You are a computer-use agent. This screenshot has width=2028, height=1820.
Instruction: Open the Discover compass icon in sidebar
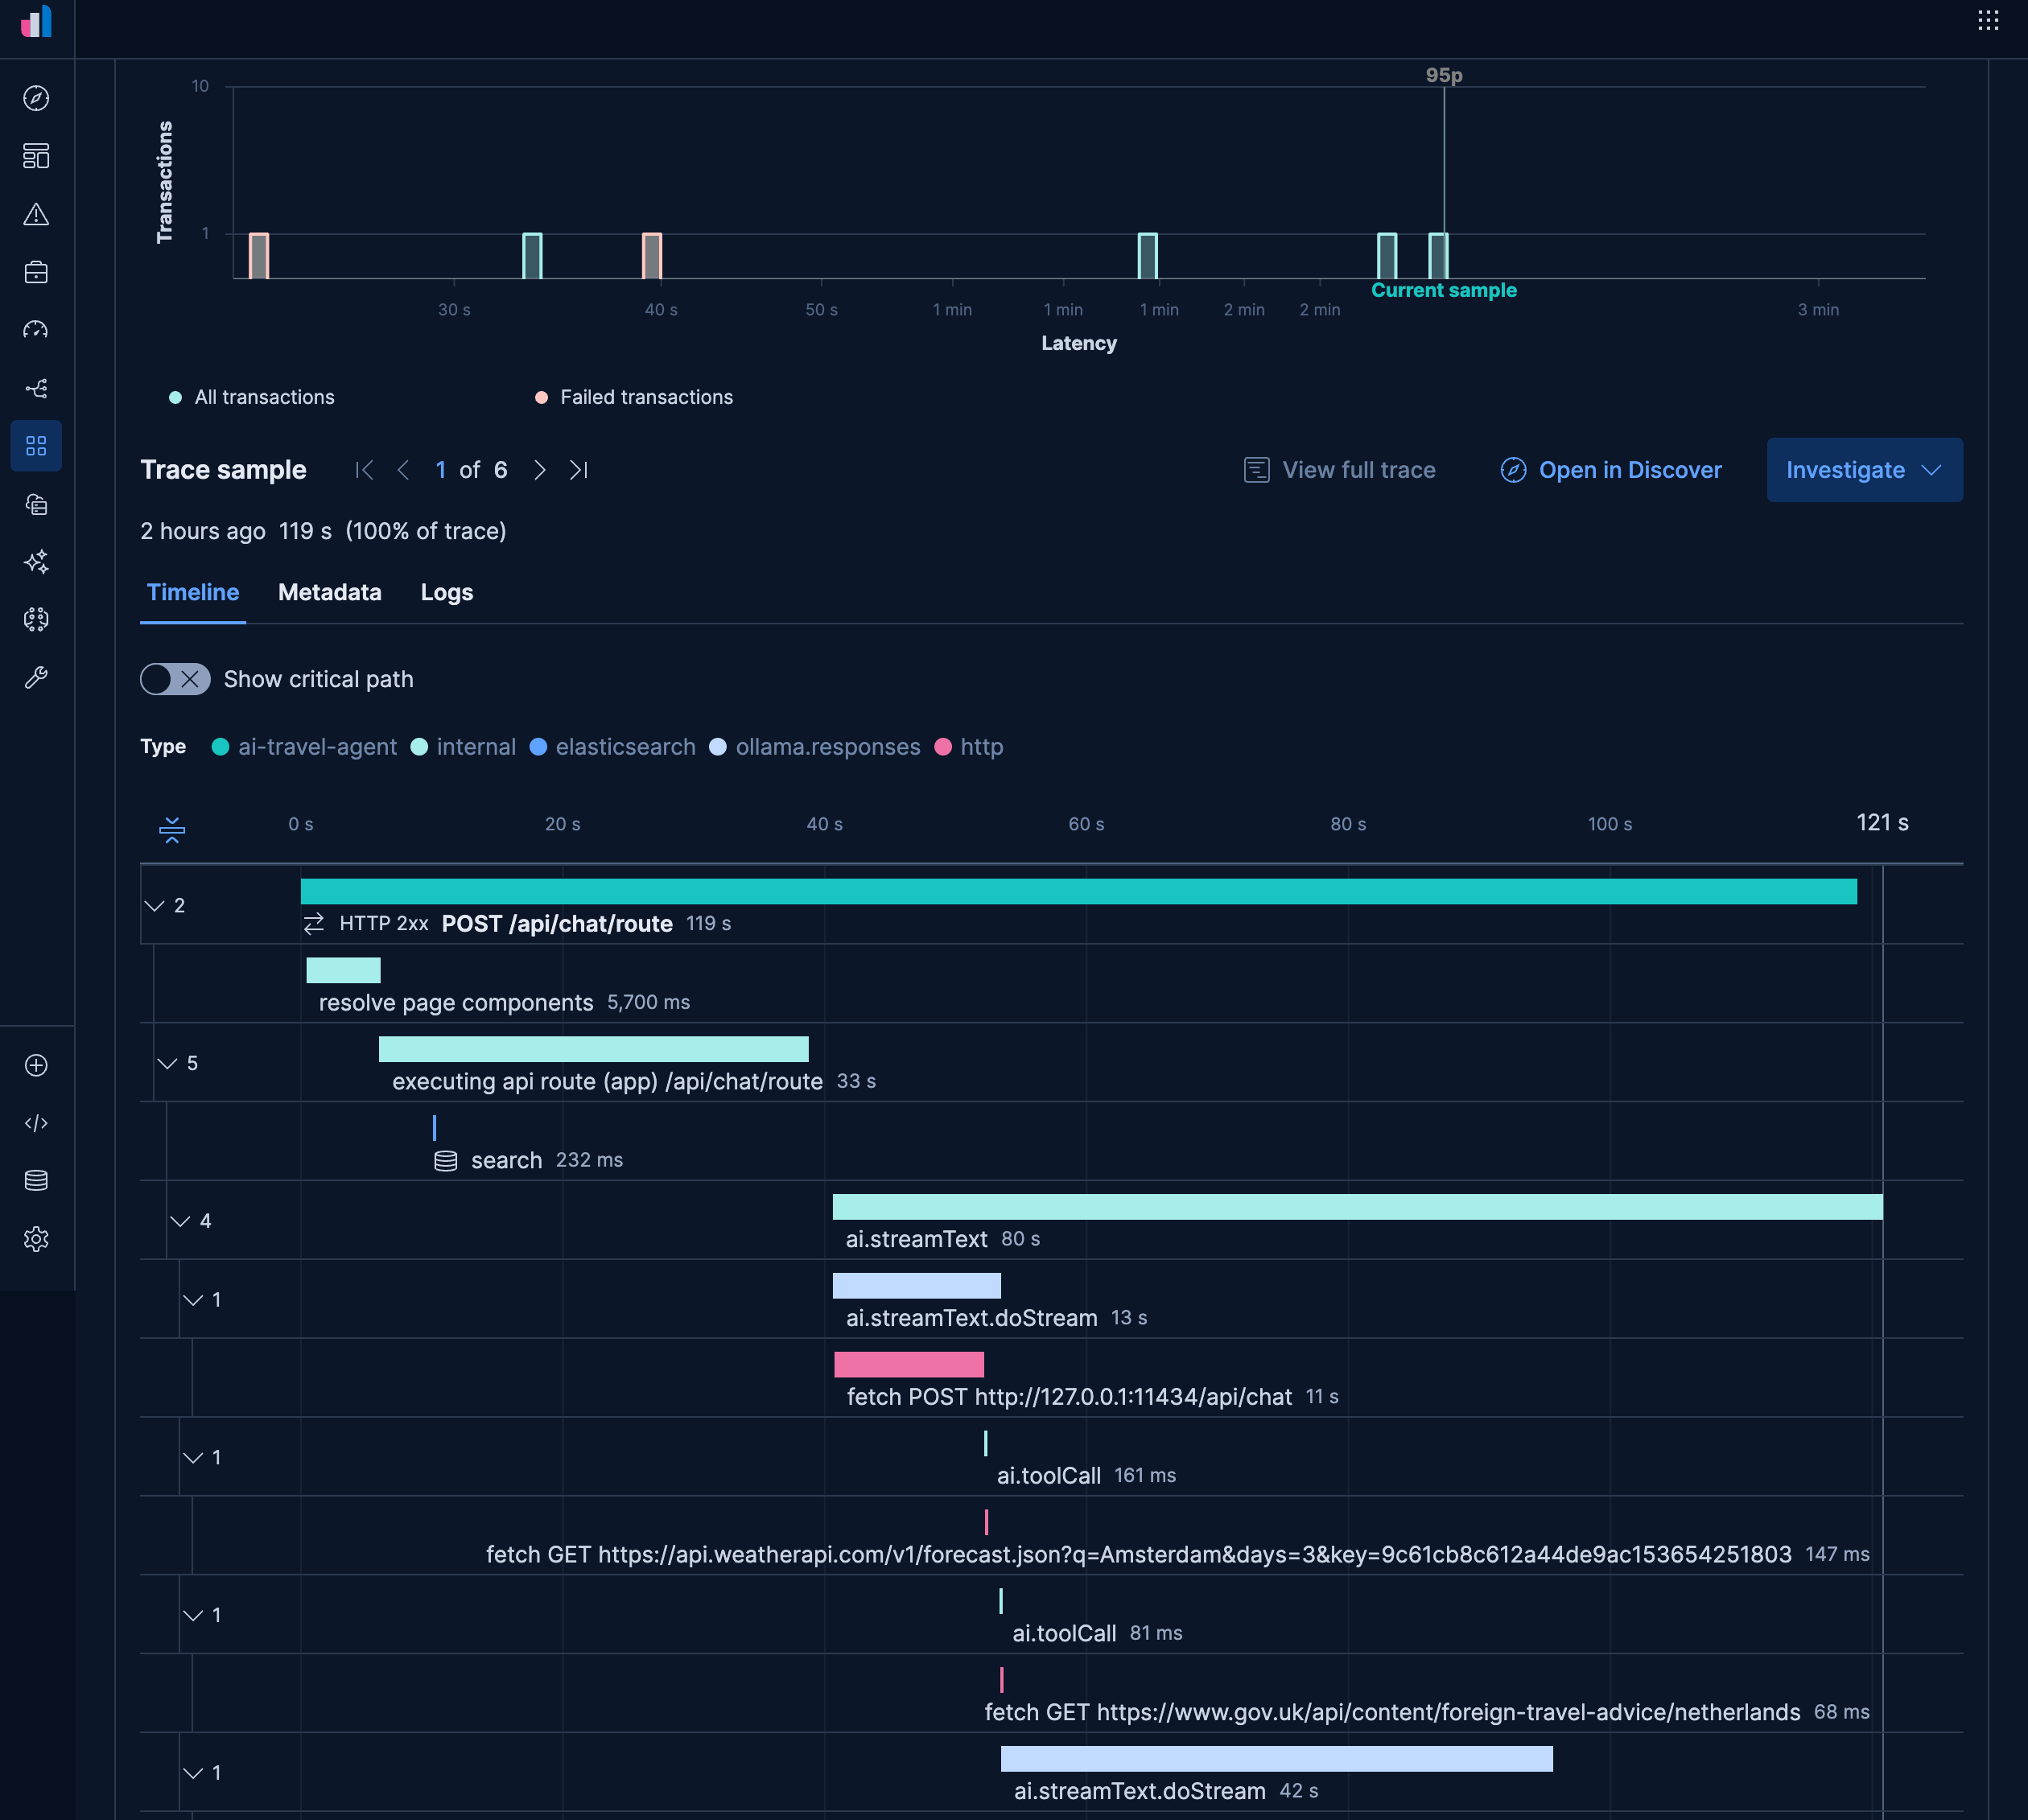tap(36, 98)
